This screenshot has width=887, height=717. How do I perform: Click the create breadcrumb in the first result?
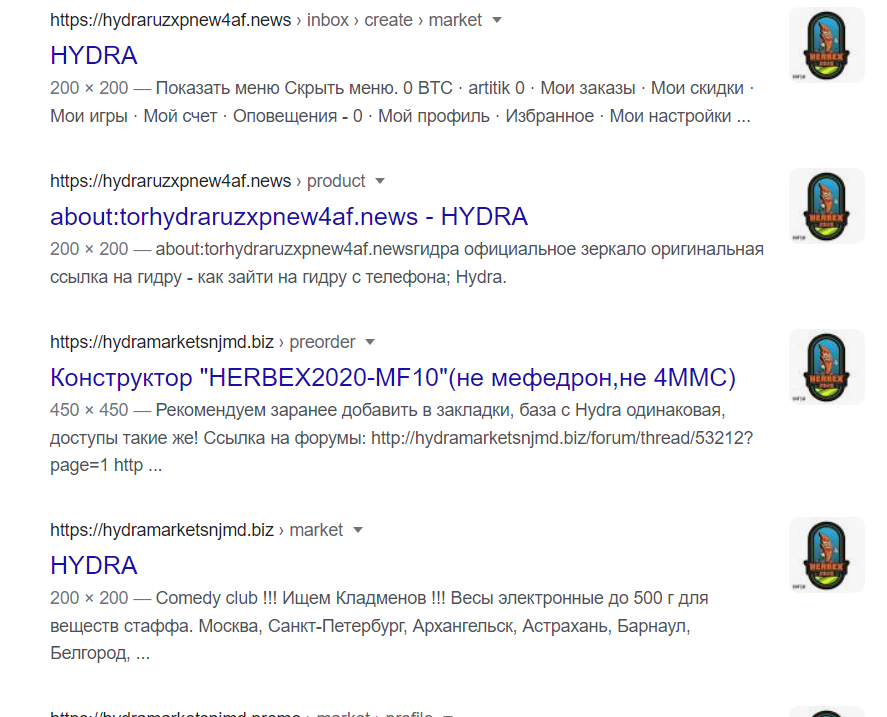[388, 19]
